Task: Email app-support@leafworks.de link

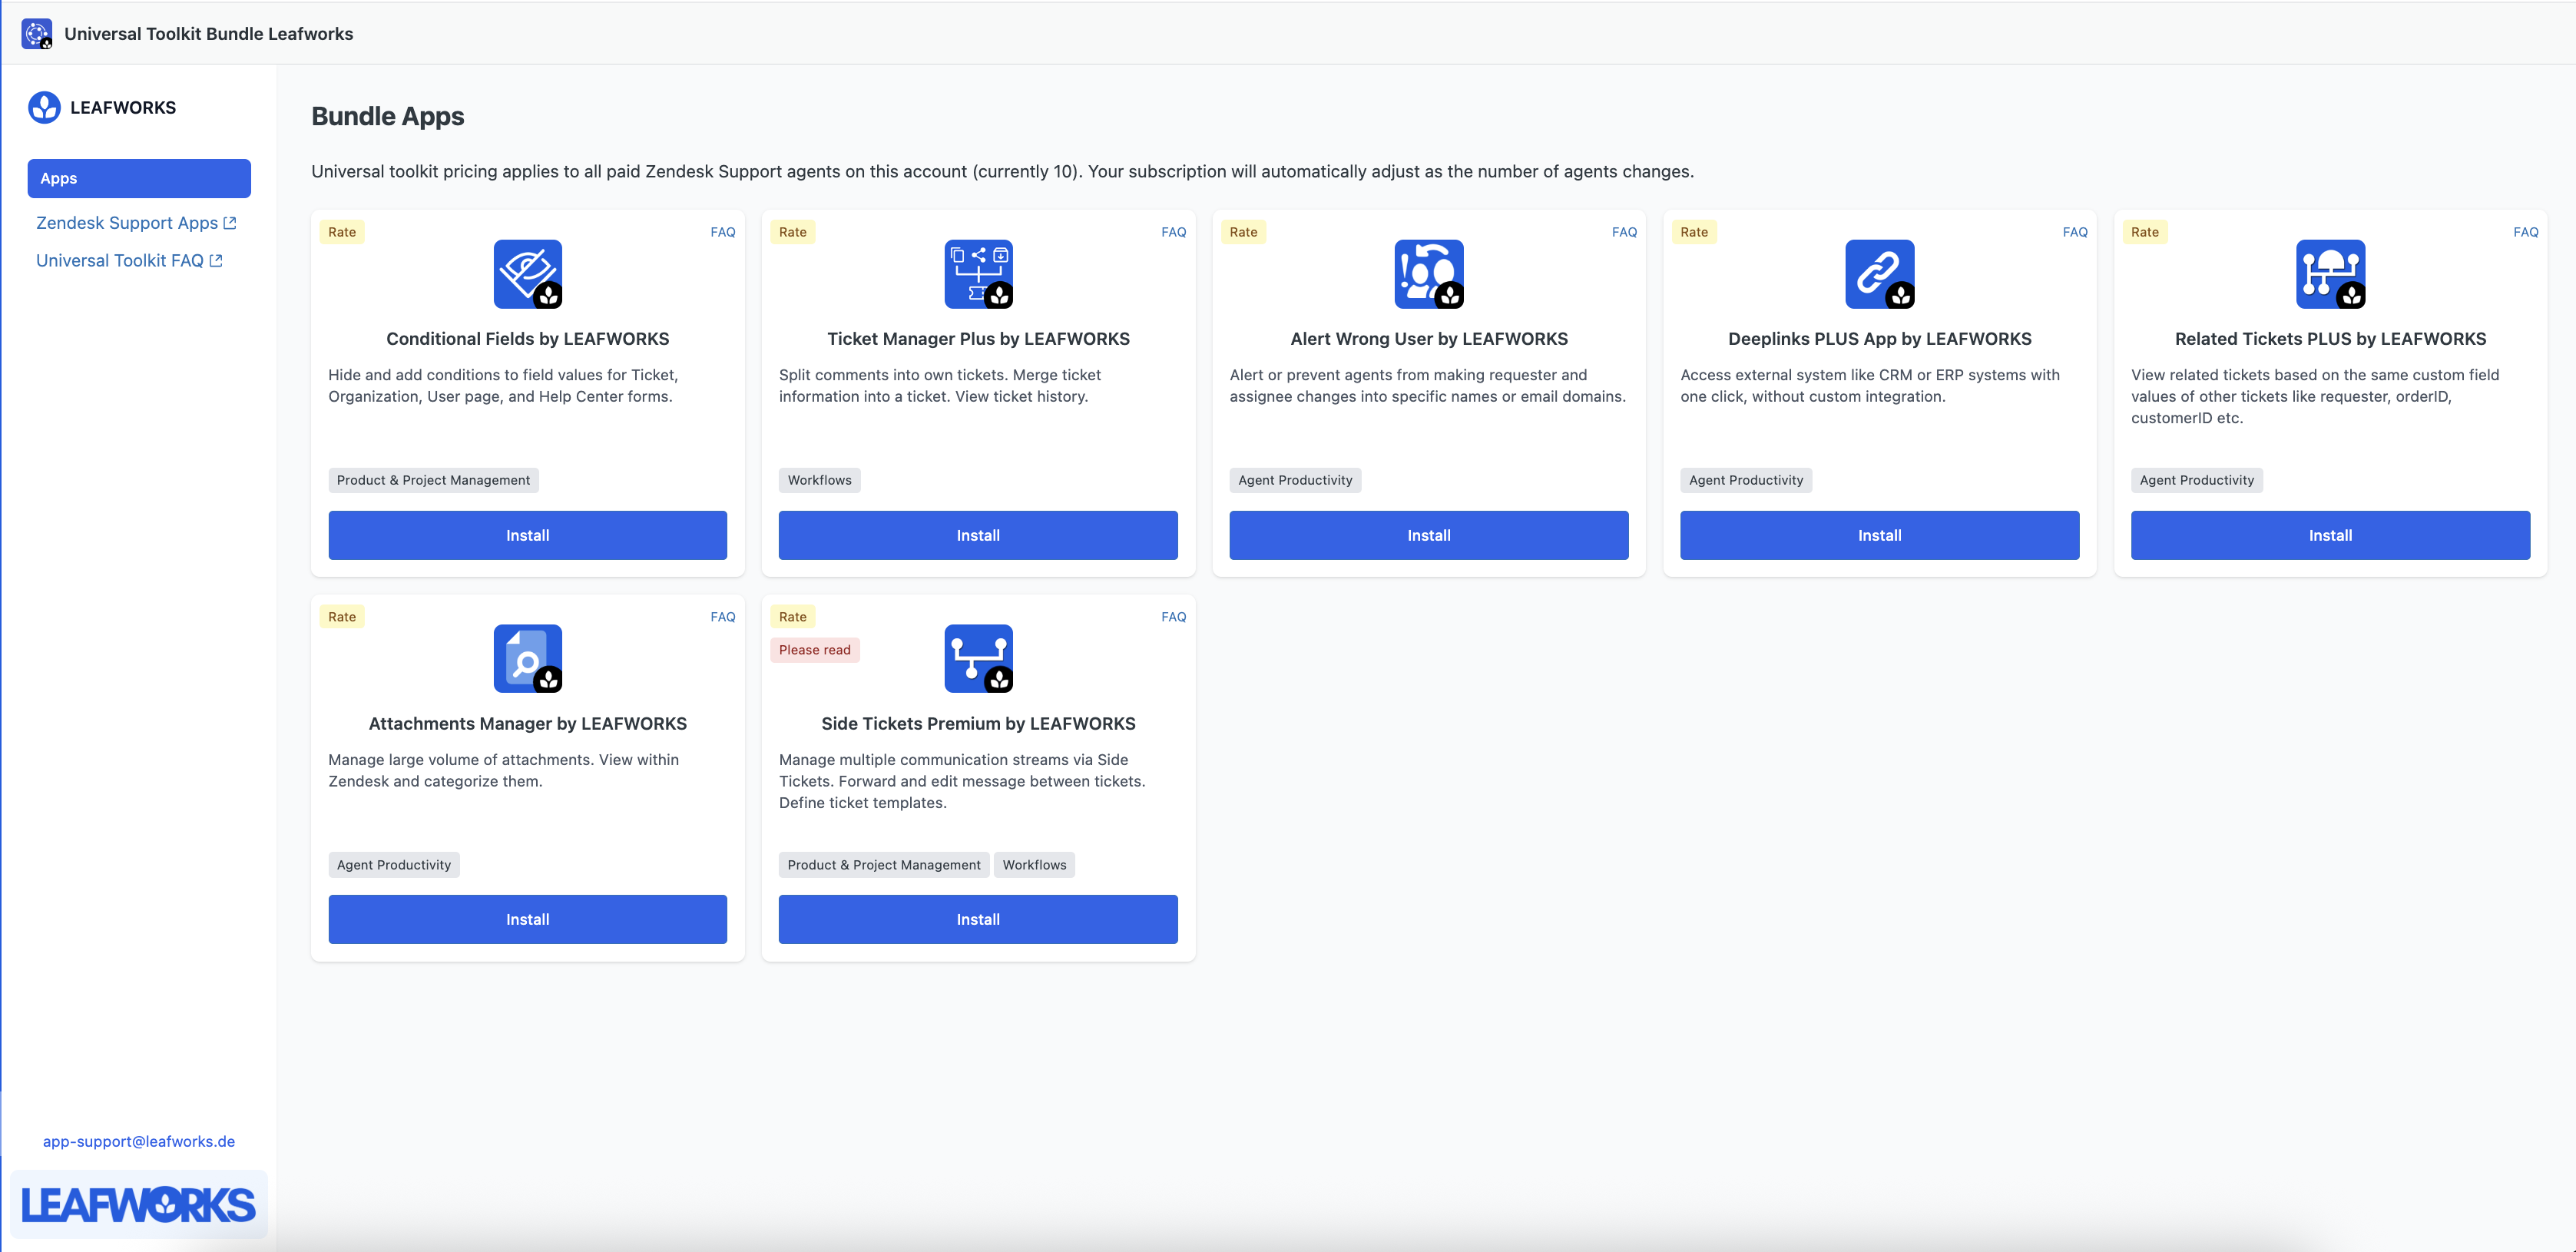Action: (x=139, y=1141)
